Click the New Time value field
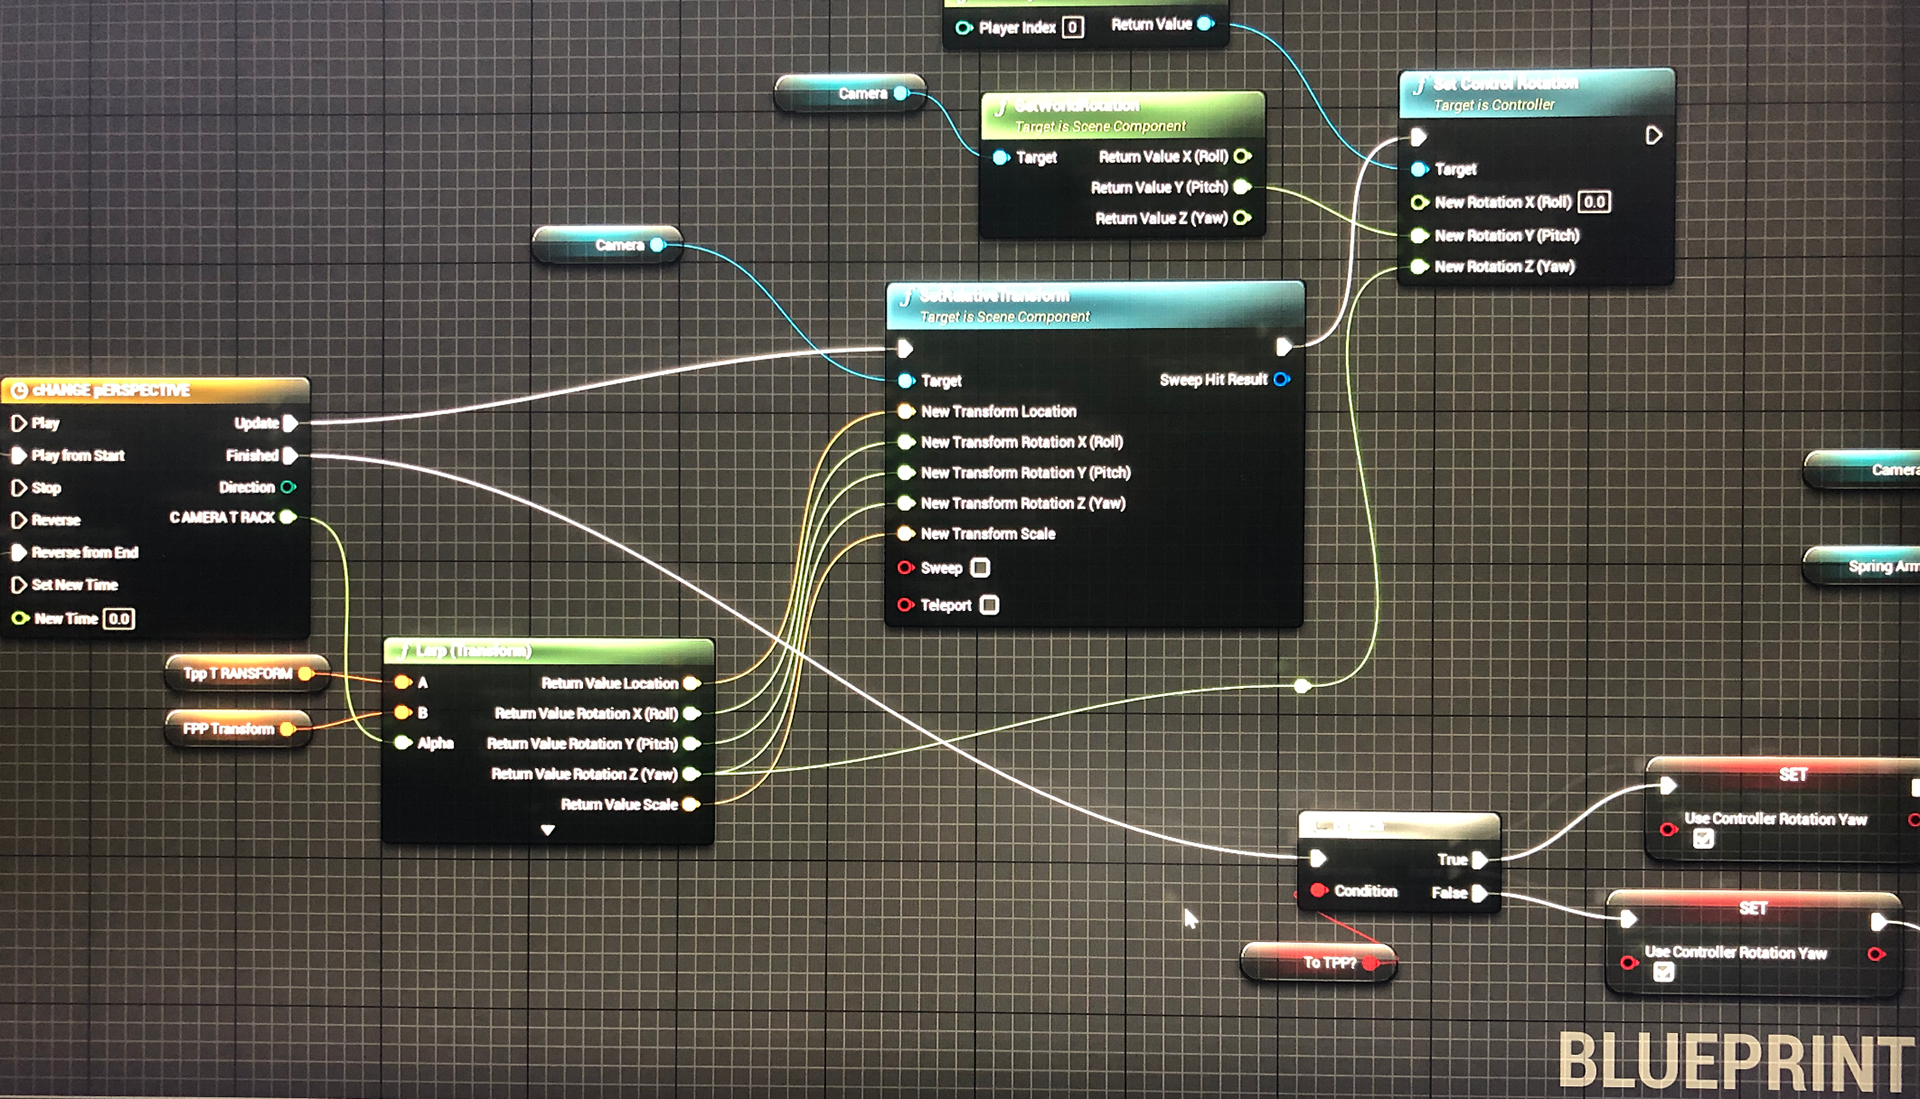1920x1099 pixels. pyautogui.click(x=119, y=619)
